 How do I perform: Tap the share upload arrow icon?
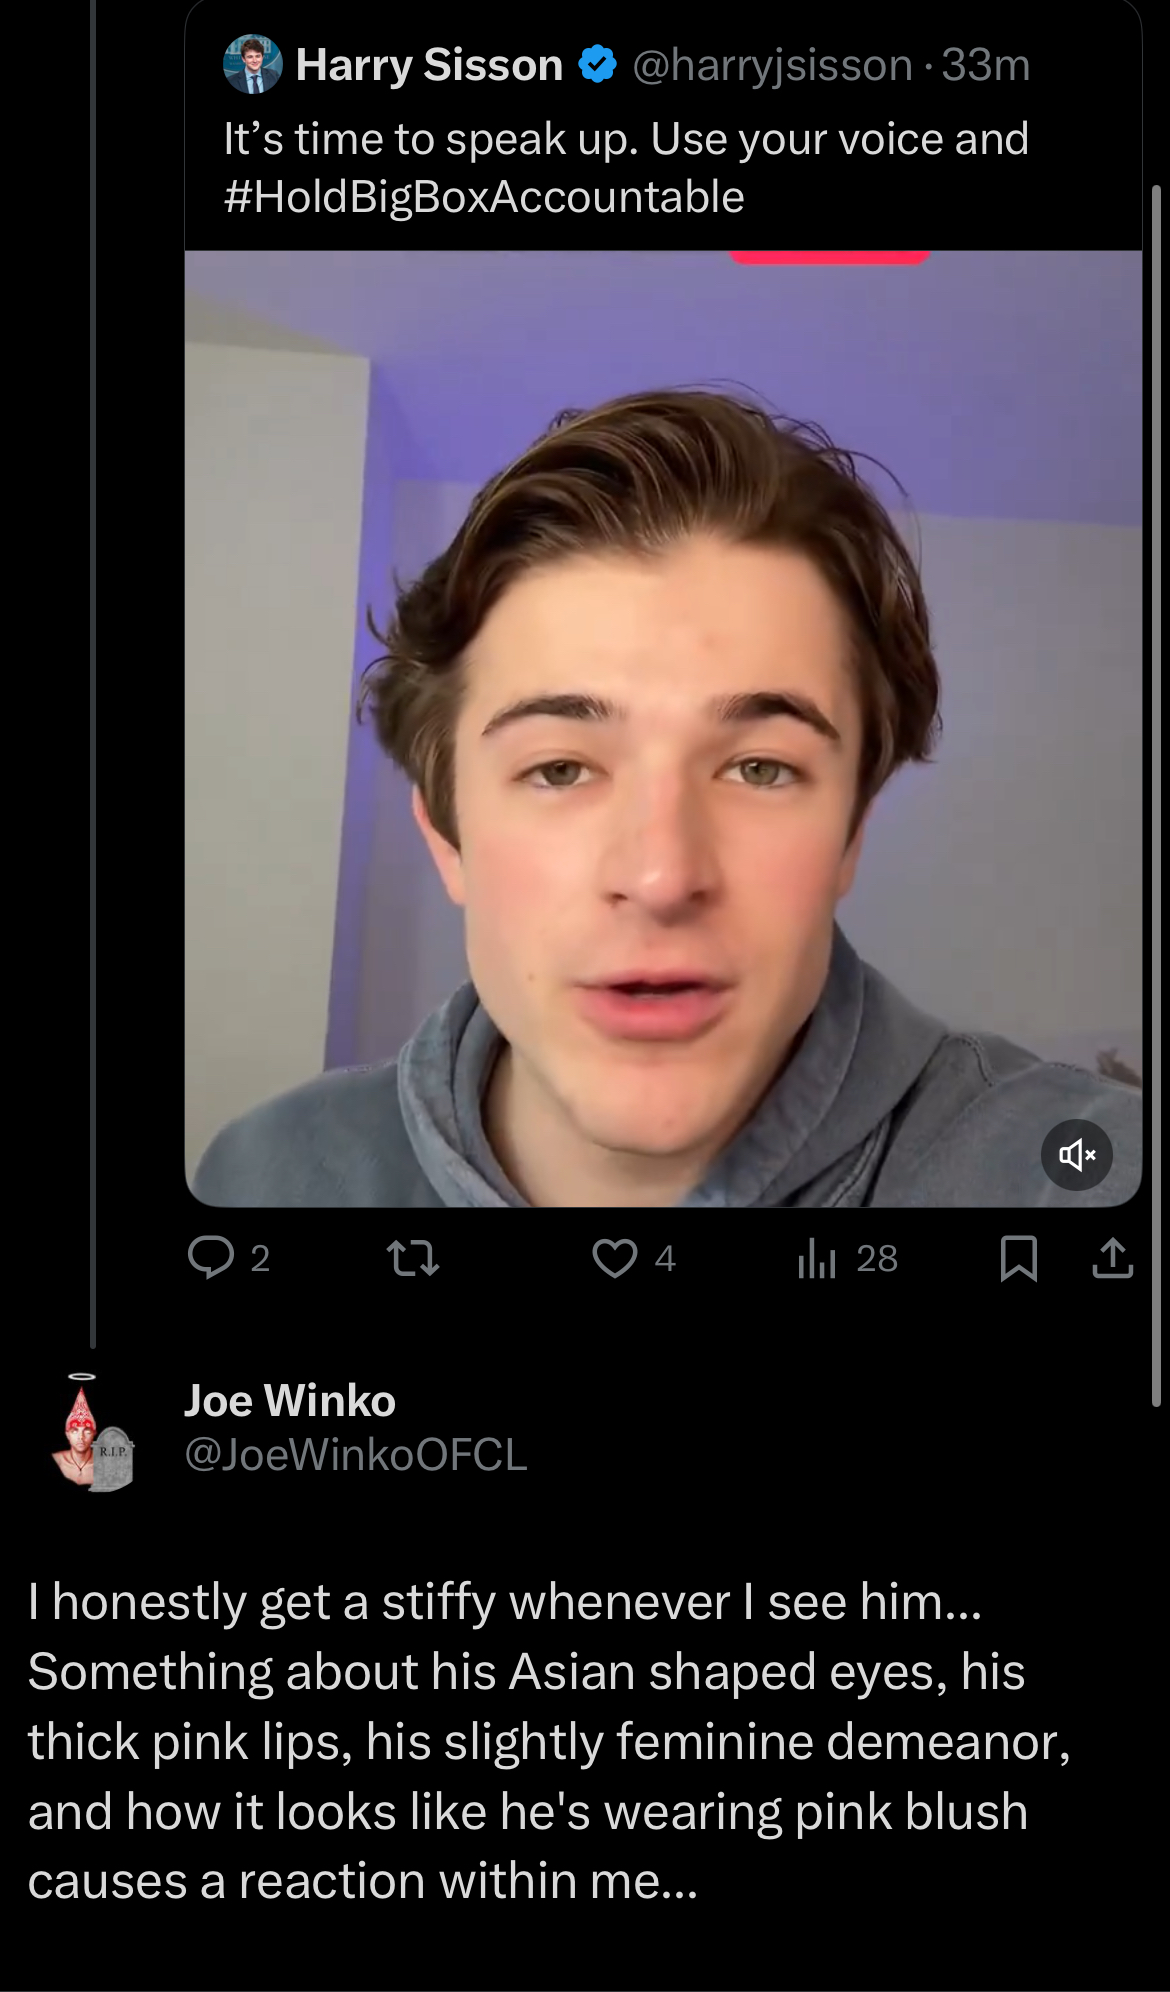[x=1113, y=1258]
